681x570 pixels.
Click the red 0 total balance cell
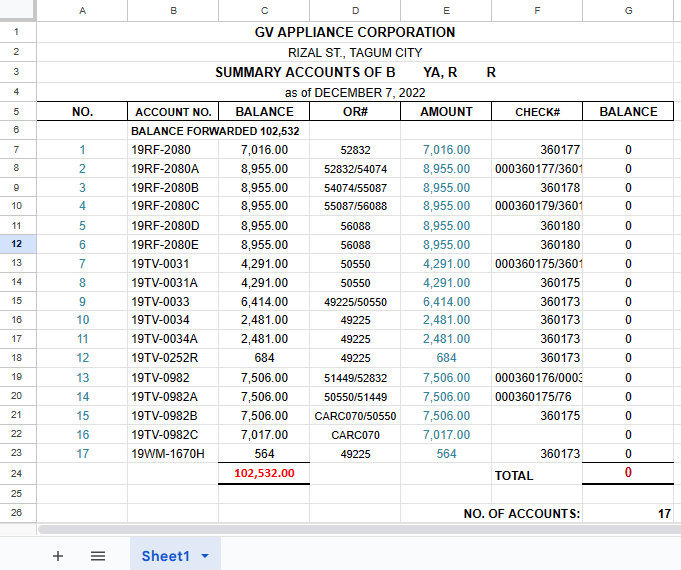coord(628,473)
